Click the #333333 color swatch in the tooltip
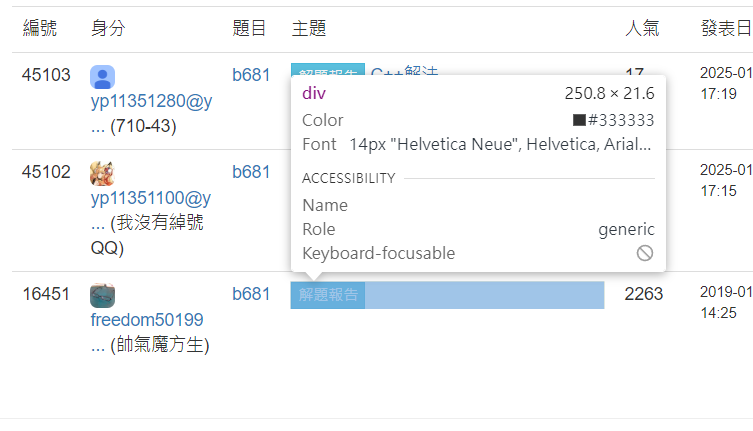The image size is (753, 431). pos(579,120)
